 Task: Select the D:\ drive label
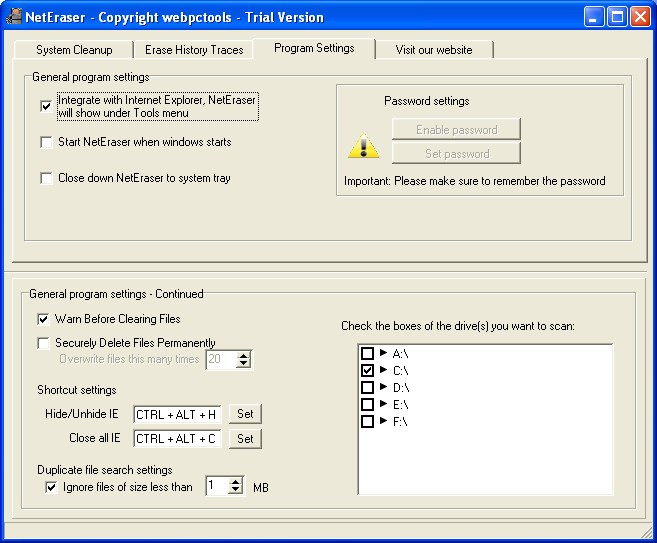click(x=401, y=388)
